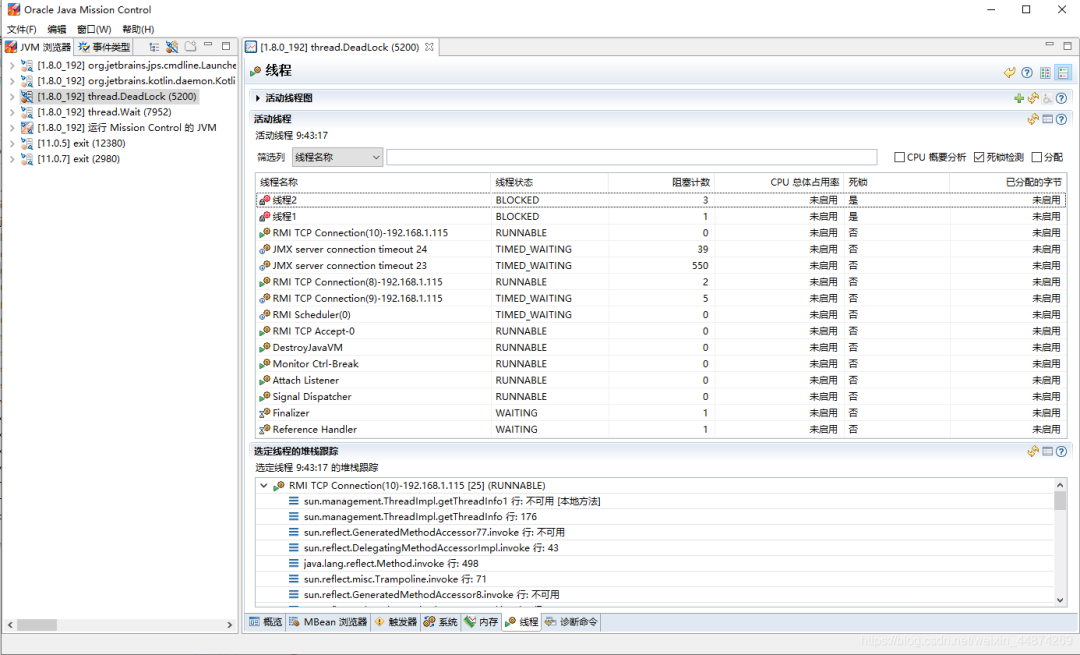
Task: Click table settings icon in 活动线程 section
Action: [1048, 119]
